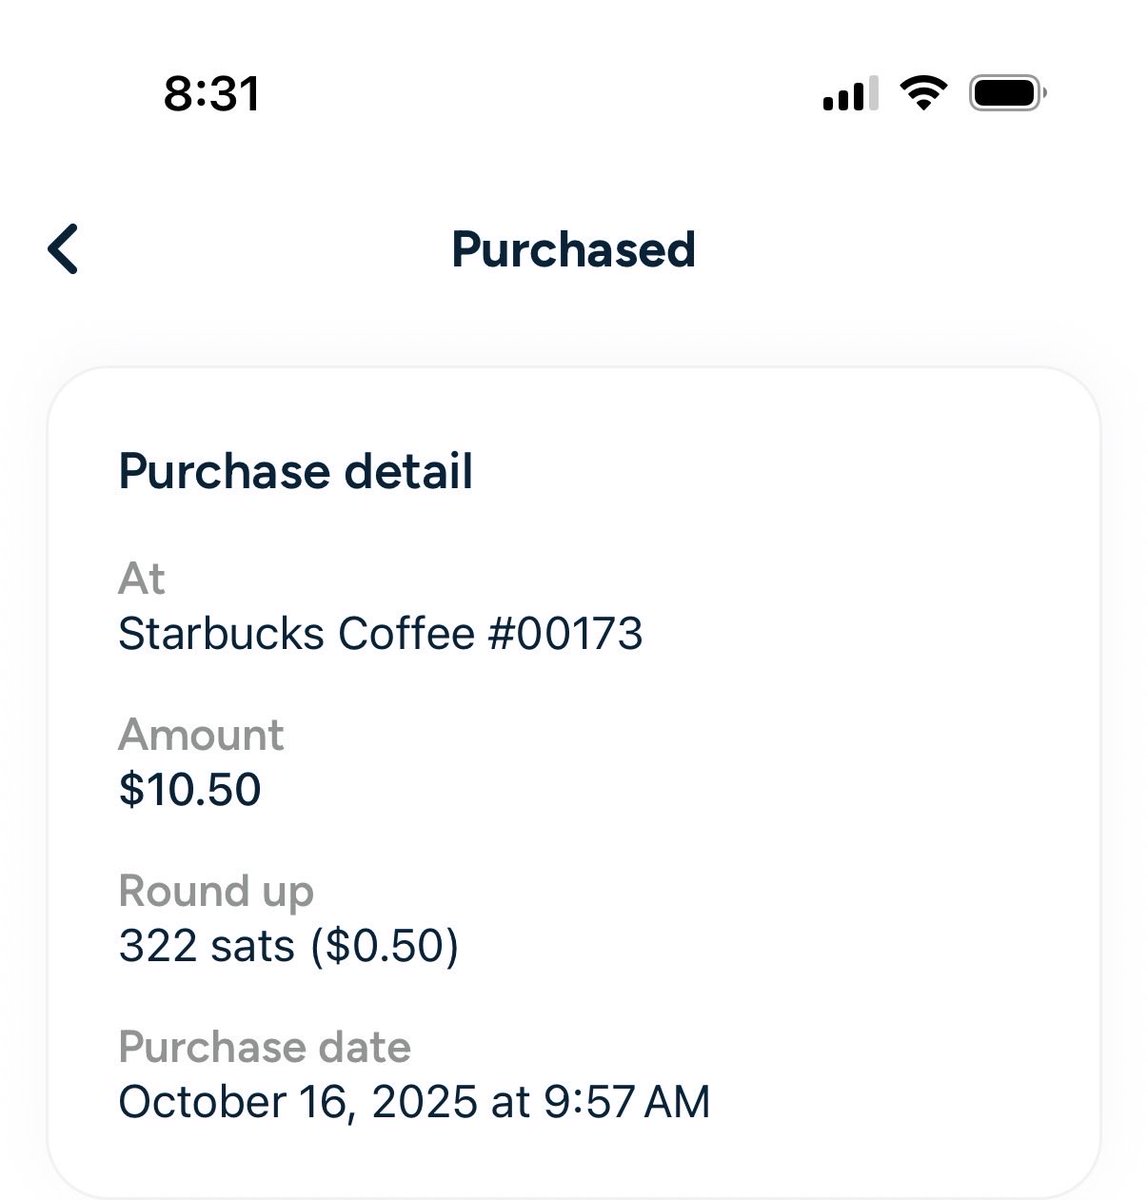Tap the cellular signal bars icon
The width and height of the screenshot is (1148, 1200).
(x=851, y=93)
